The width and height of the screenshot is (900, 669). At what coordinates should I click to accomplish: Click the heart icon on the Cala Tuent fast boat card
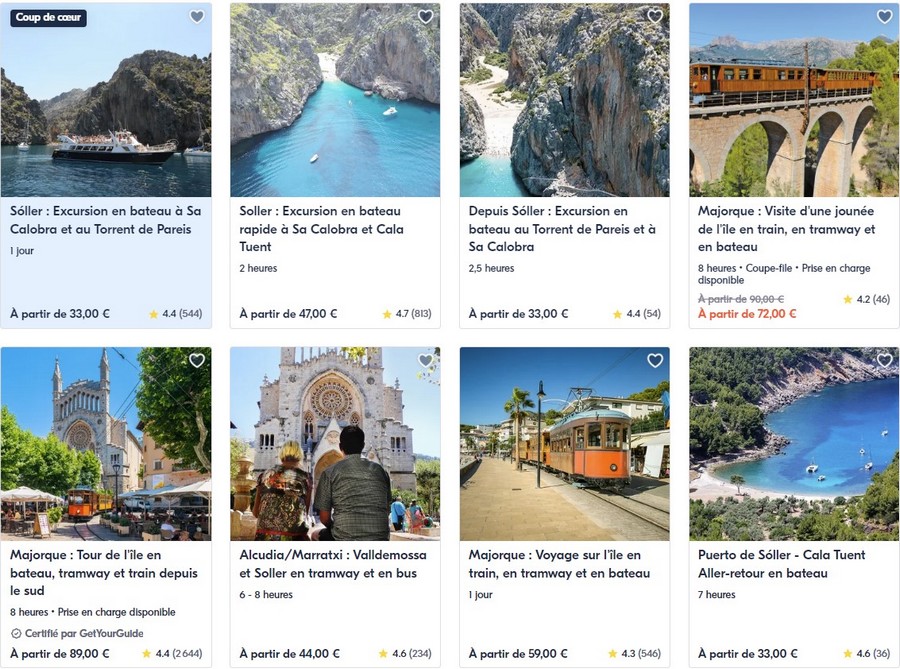425,17
